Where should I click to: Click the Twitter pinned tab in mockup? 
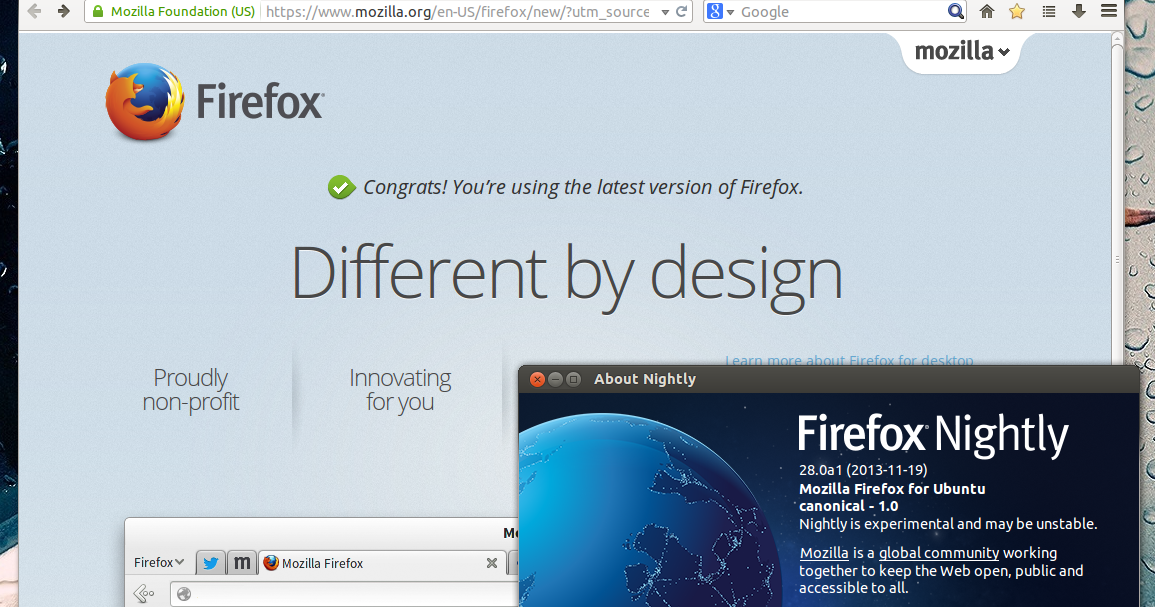pos(211,563)
